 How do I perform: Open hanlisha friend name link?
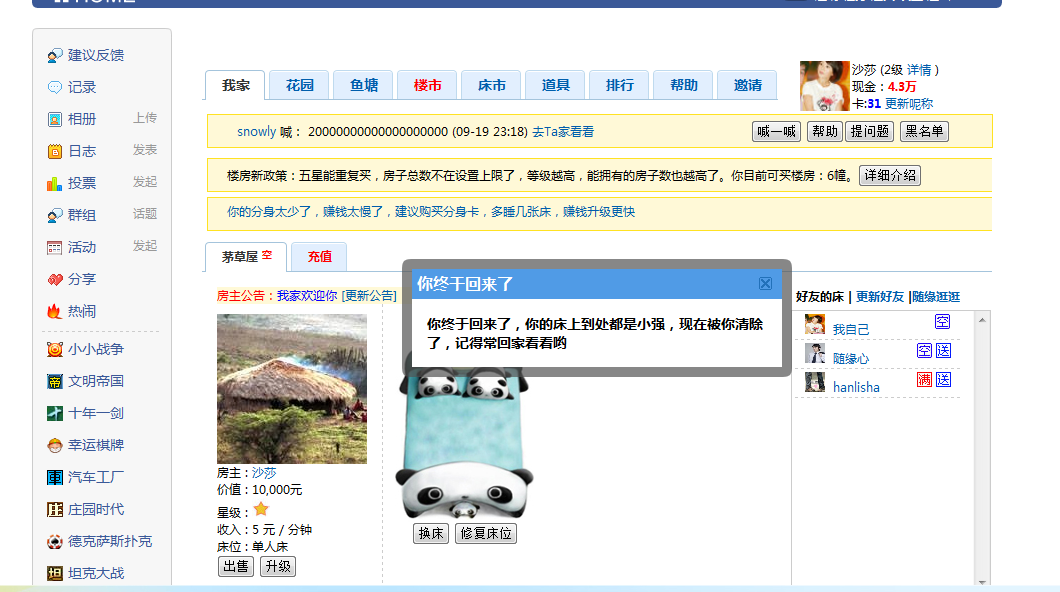(x=856, y=387)
